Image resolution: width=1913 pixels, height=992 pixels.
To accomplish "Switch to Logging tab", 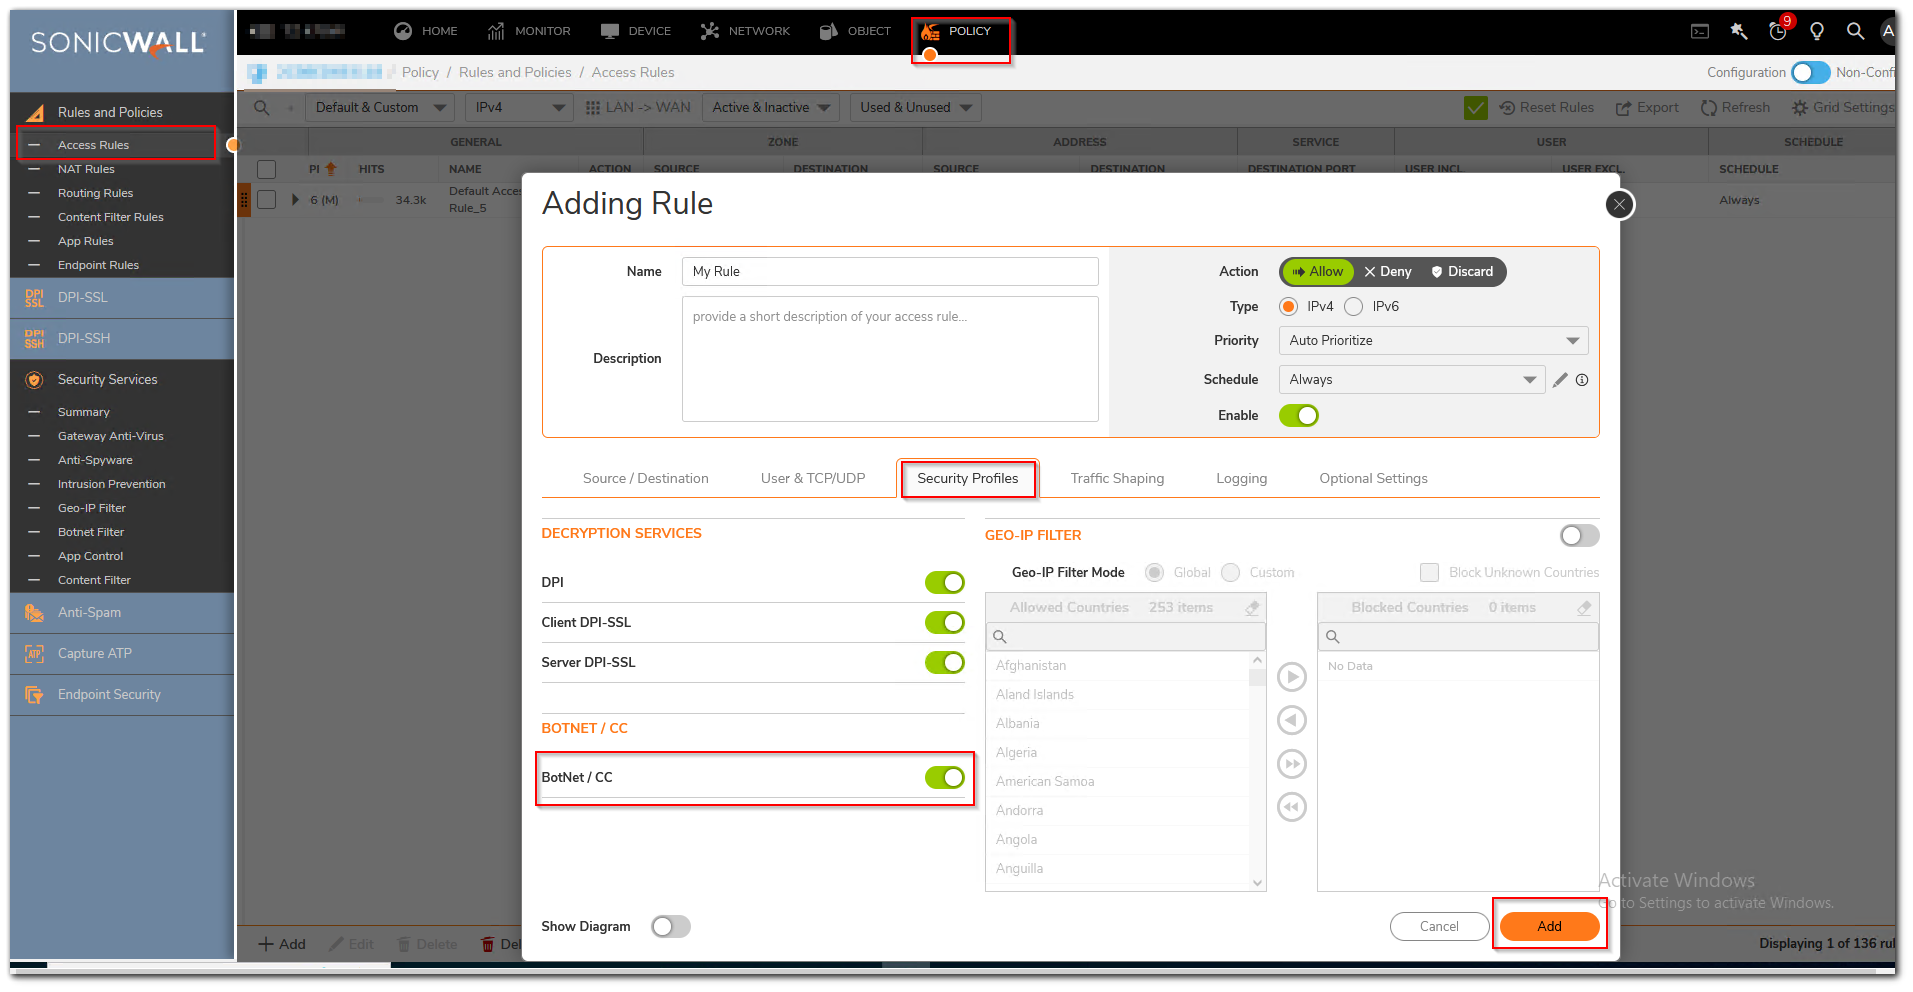I will pyautogui.click(x=1242, y=479).
